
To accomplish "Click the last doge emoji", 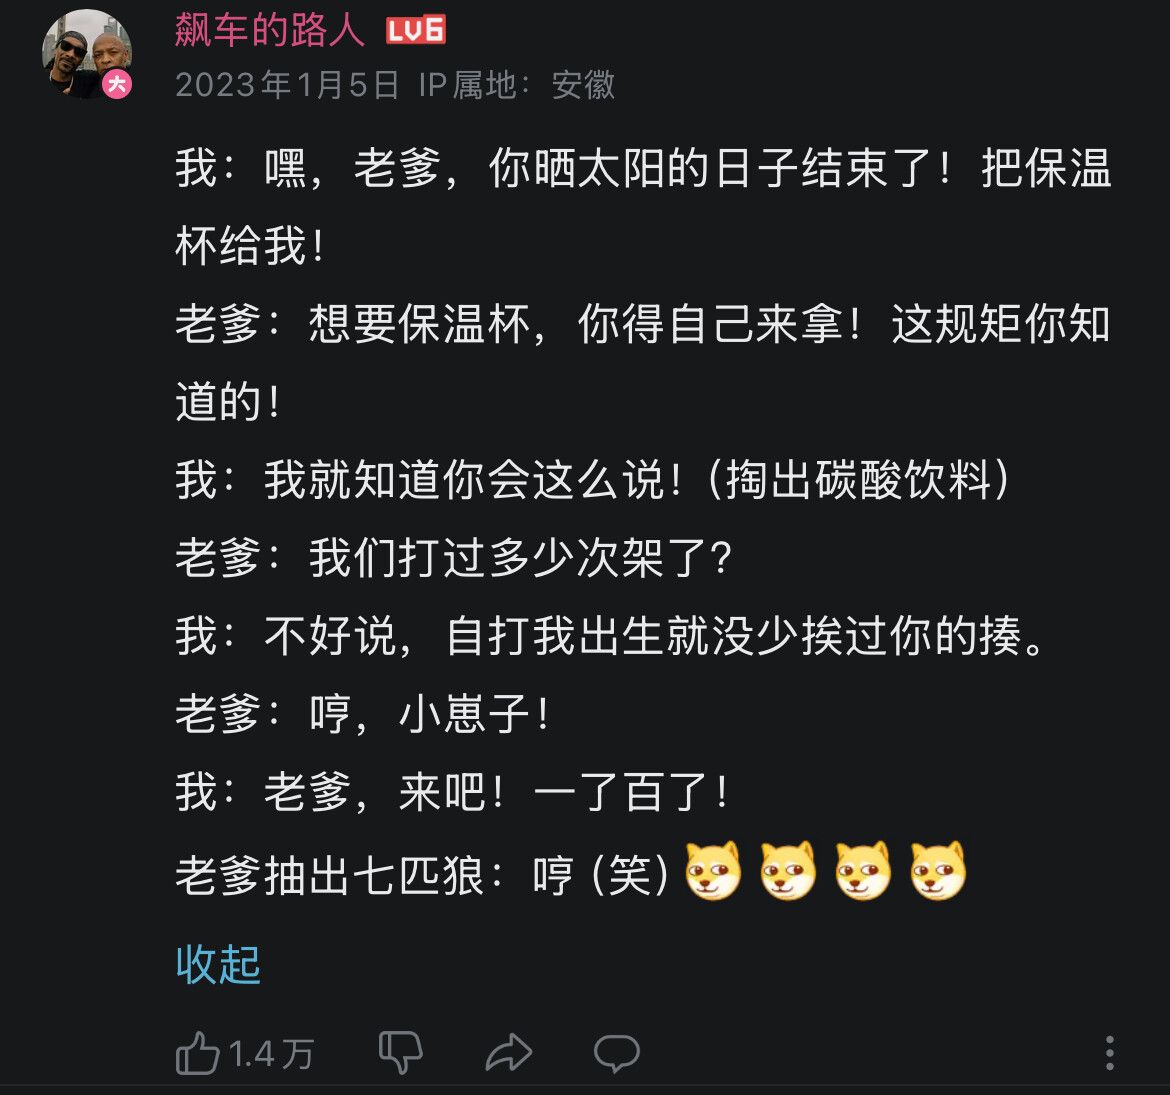I will click(x=938, y=870).
